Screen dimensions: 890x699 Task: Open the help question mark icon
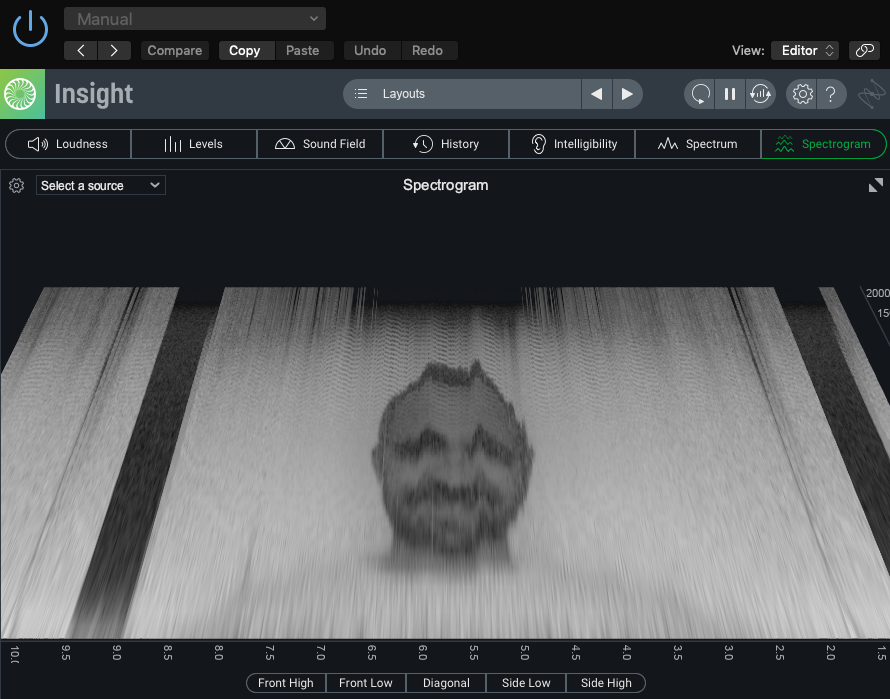point(832,94)
